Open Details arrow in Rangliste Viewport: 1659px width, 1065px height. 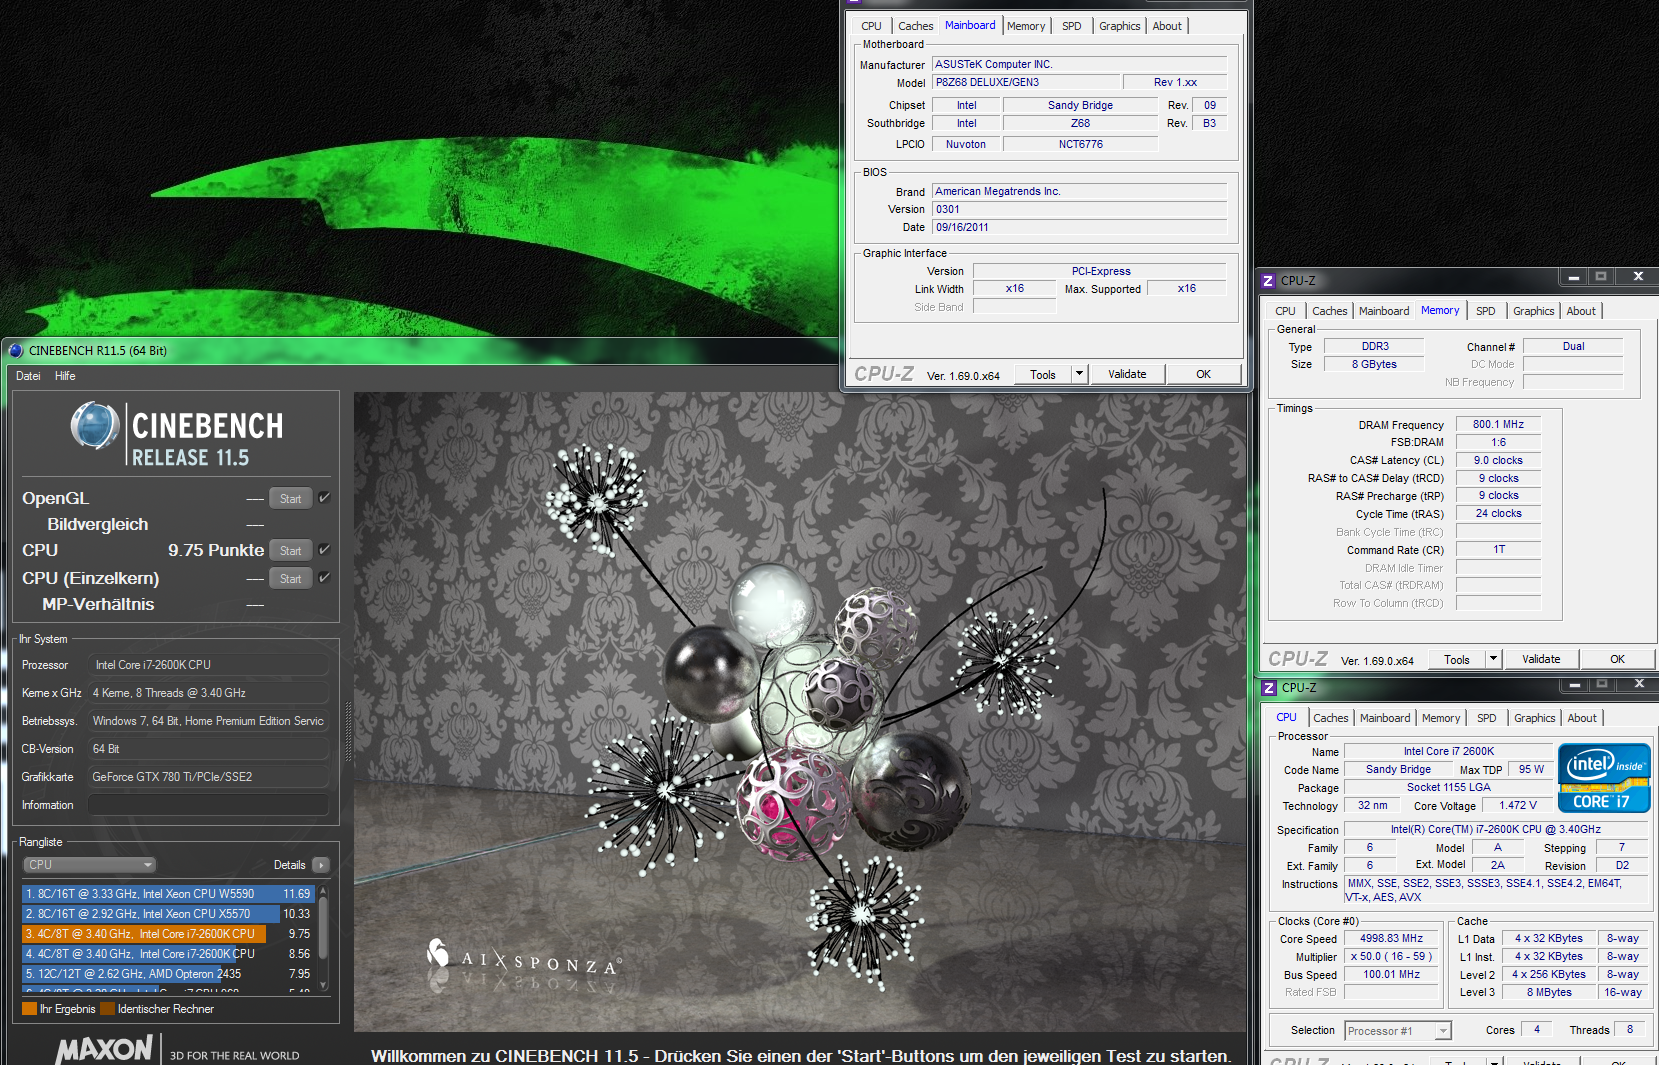320,865
